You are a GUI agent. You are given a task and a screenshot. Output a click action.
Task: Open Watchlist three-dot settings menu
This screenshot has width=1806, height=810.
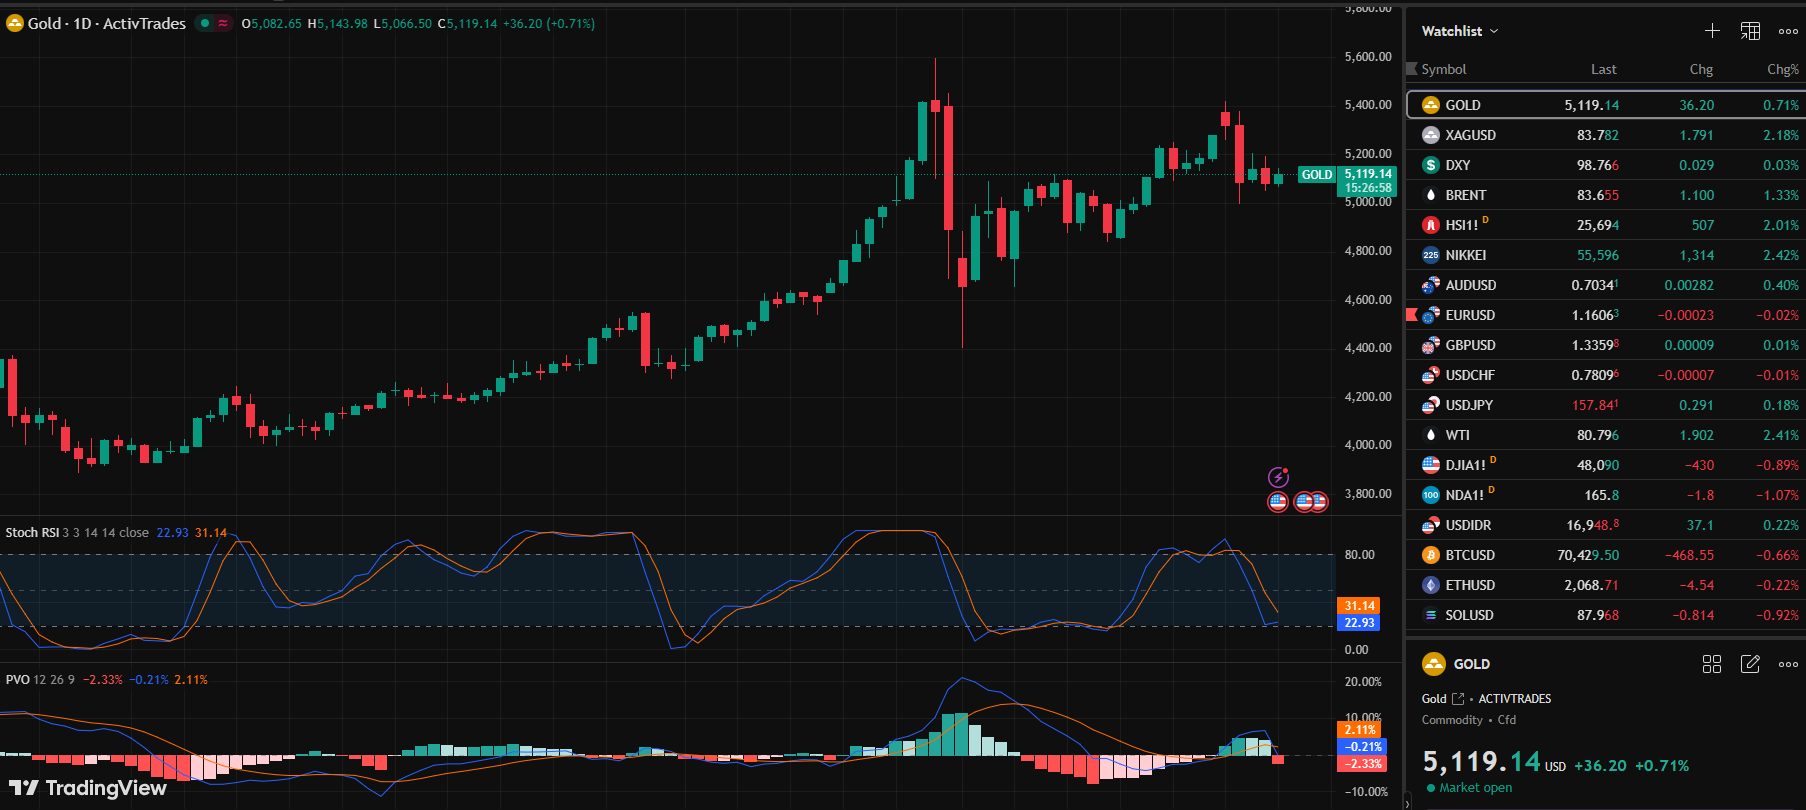(x=1788, y=31)
